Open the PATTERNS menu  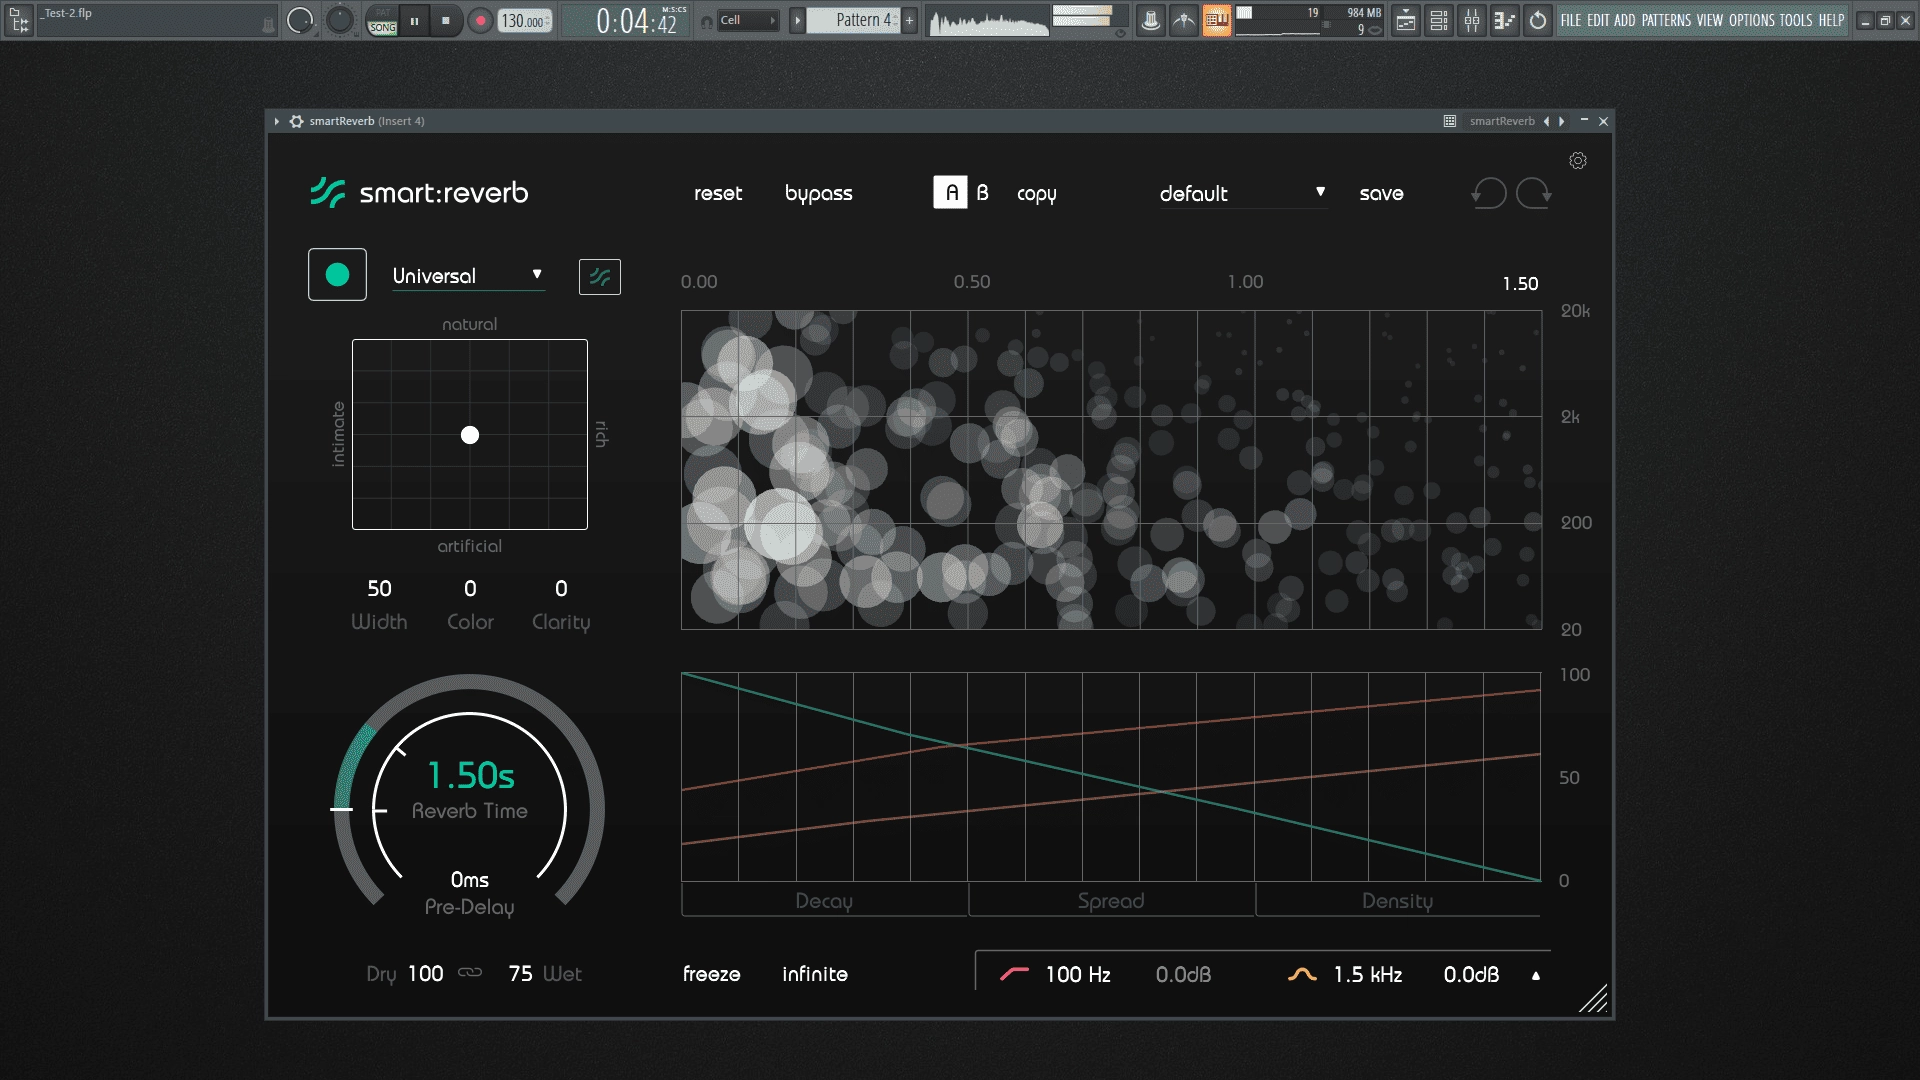pyautogui.click(x=1666, y=20)
